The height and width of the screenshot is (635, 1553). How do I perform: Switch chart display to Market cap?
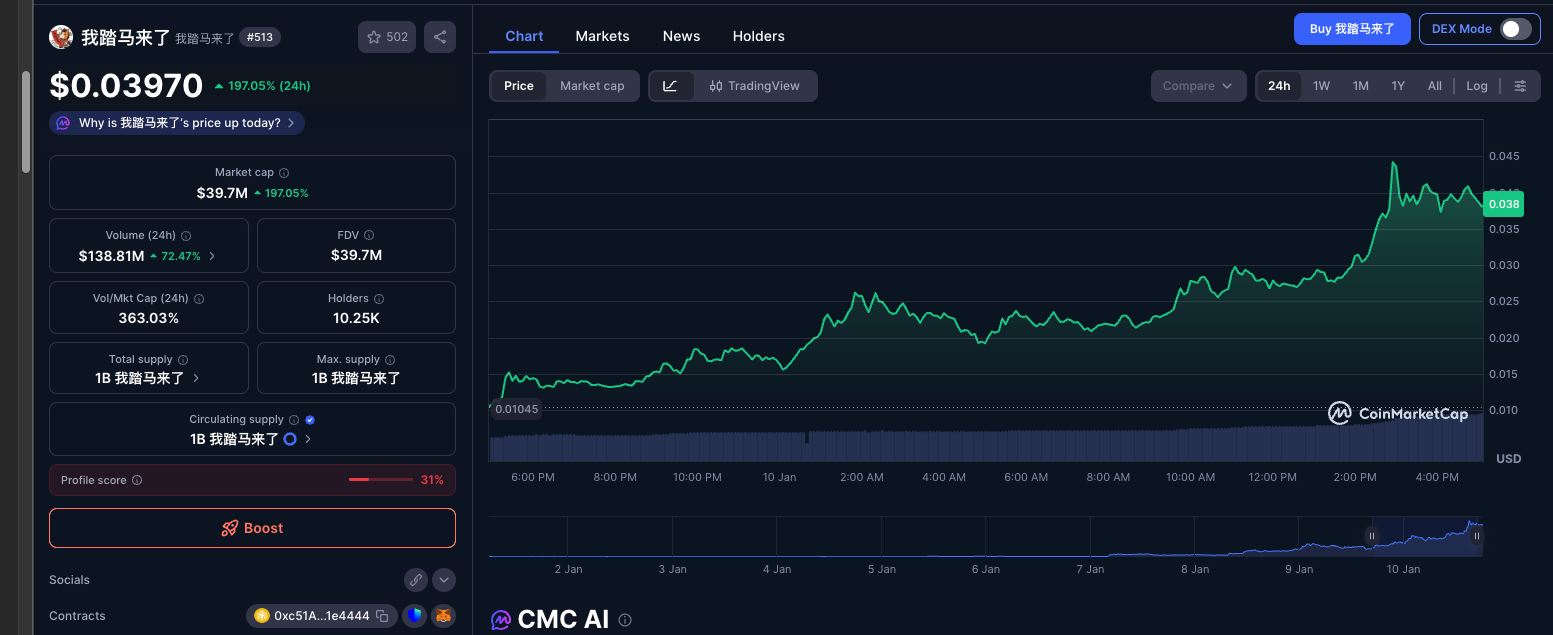(x=592, y=86)
